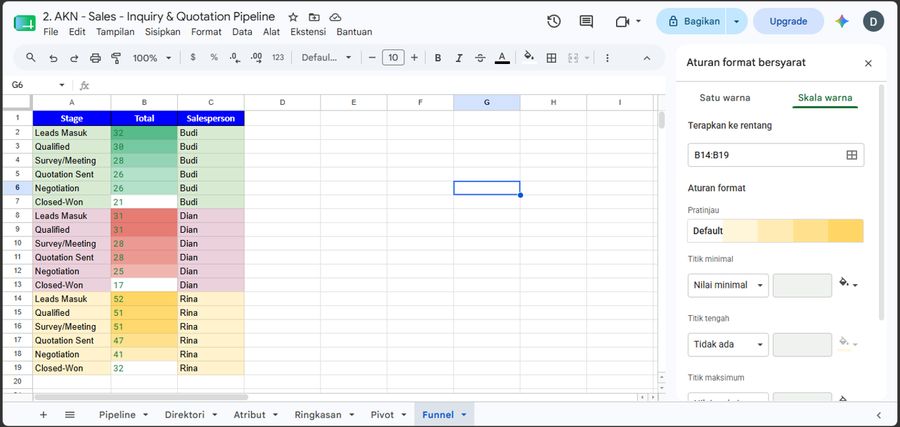Open the Gemini sparkle icon

click(x=841, y=21)
